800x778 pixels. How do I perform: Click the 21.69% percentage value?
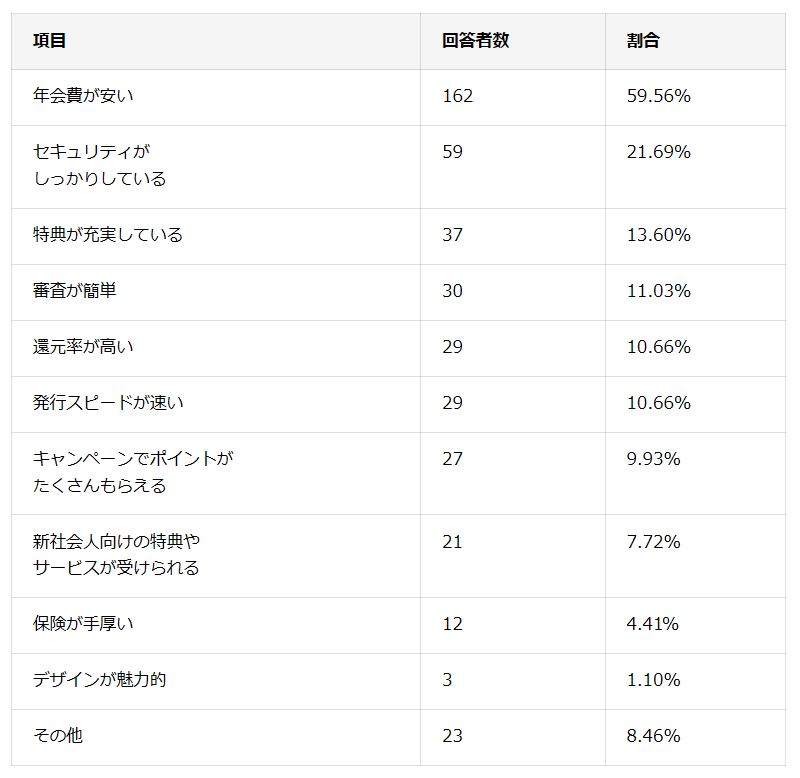659,152
